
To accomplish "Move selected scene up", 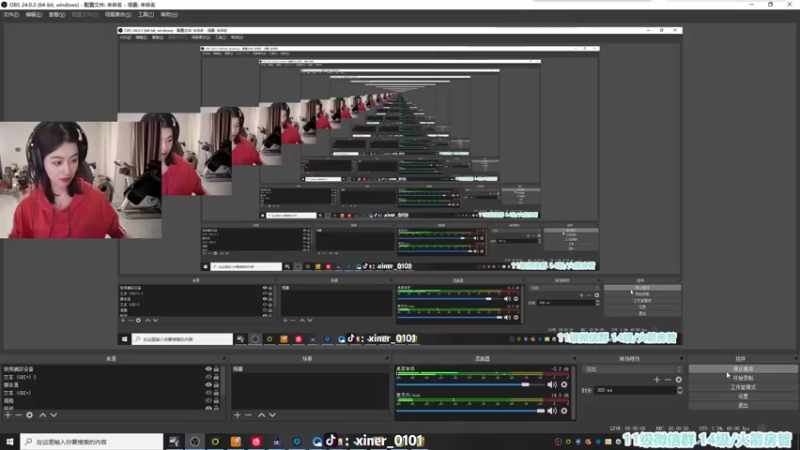I will pyautogui.click(x=261, y=415).
